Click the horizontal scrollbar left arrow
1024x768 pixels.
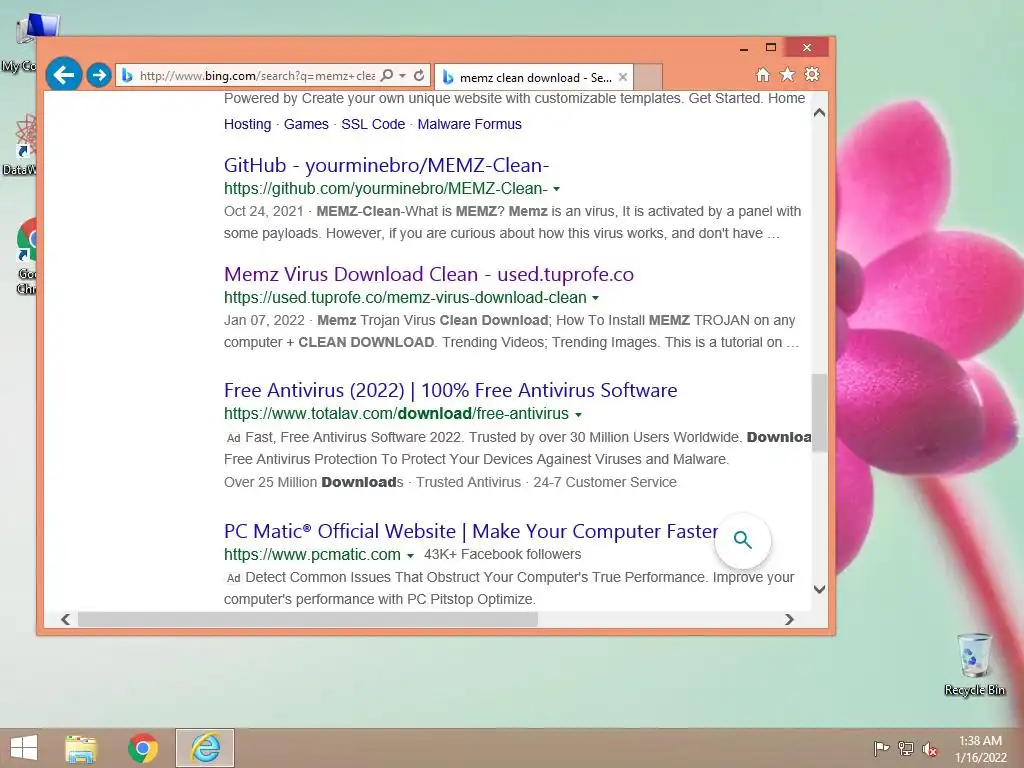coord(65,619)
